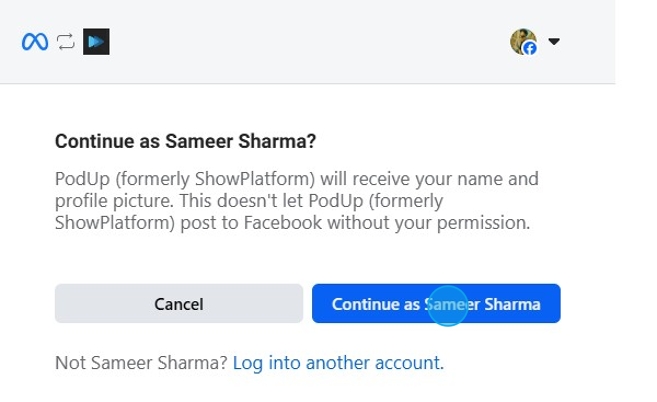Expand the account dropdown arrow
Viewport: 657px width, 402px height.
(554, 41)
